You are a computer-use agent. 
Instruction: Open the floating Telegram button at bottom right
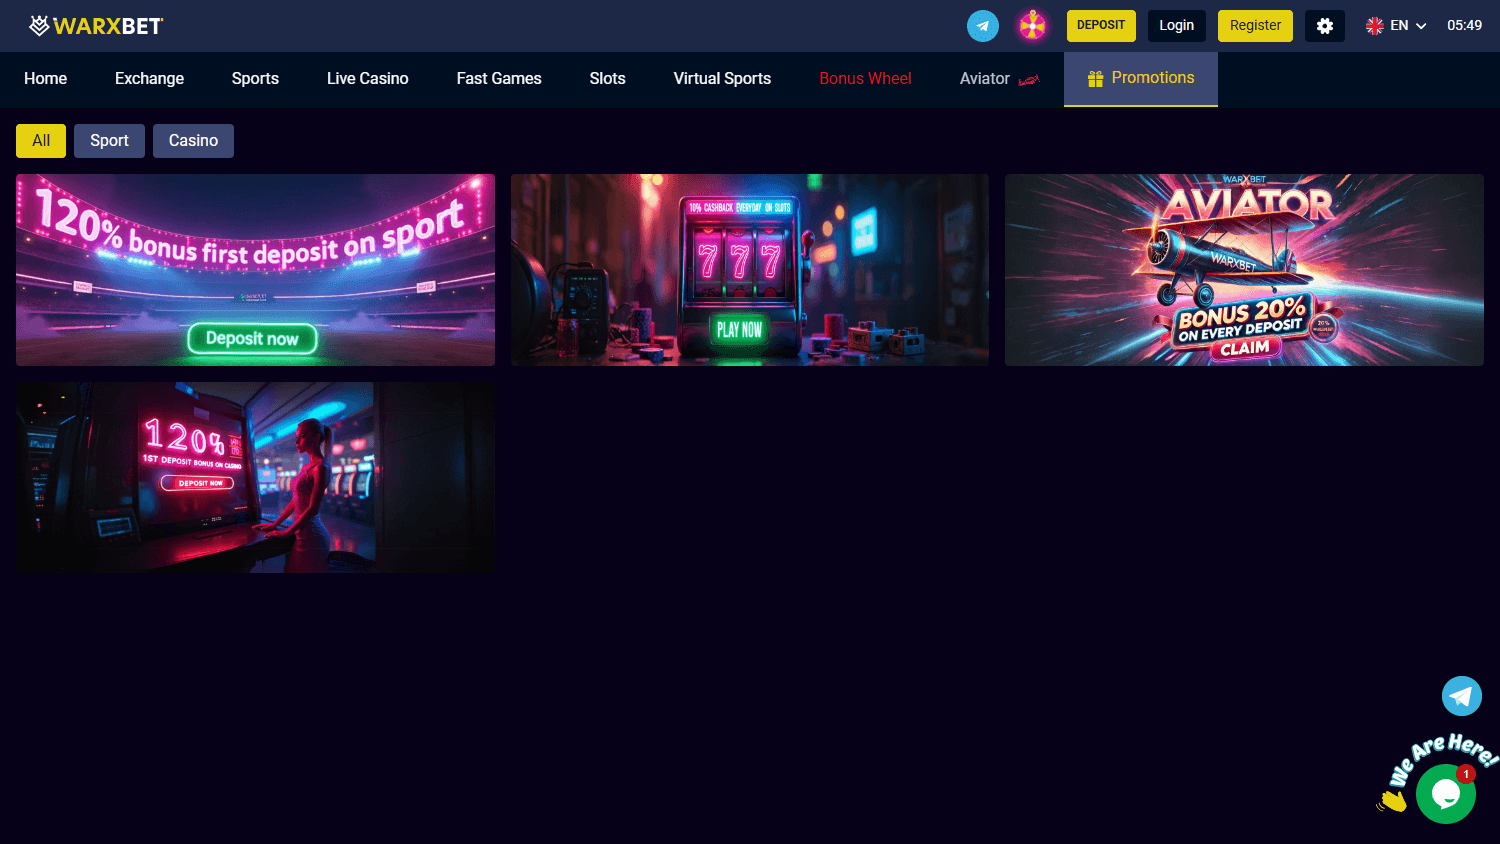pyautogui.click(x=1462, y=696)
